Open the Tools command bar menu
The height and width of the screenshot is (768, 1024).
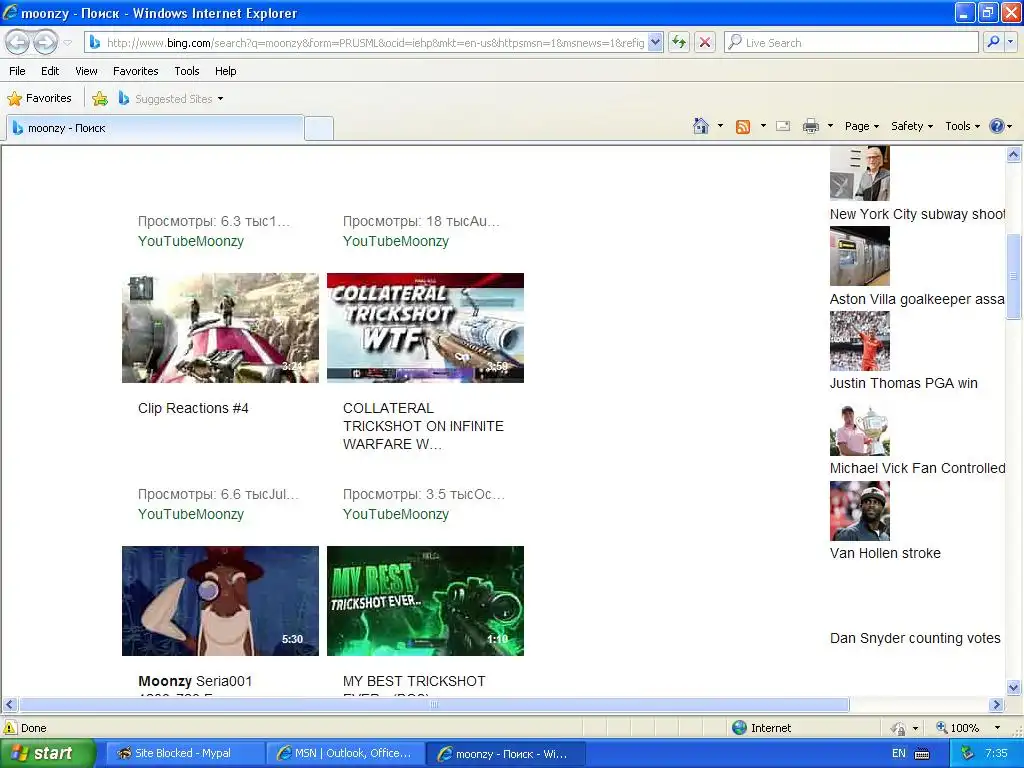click(x=962, y=126)
